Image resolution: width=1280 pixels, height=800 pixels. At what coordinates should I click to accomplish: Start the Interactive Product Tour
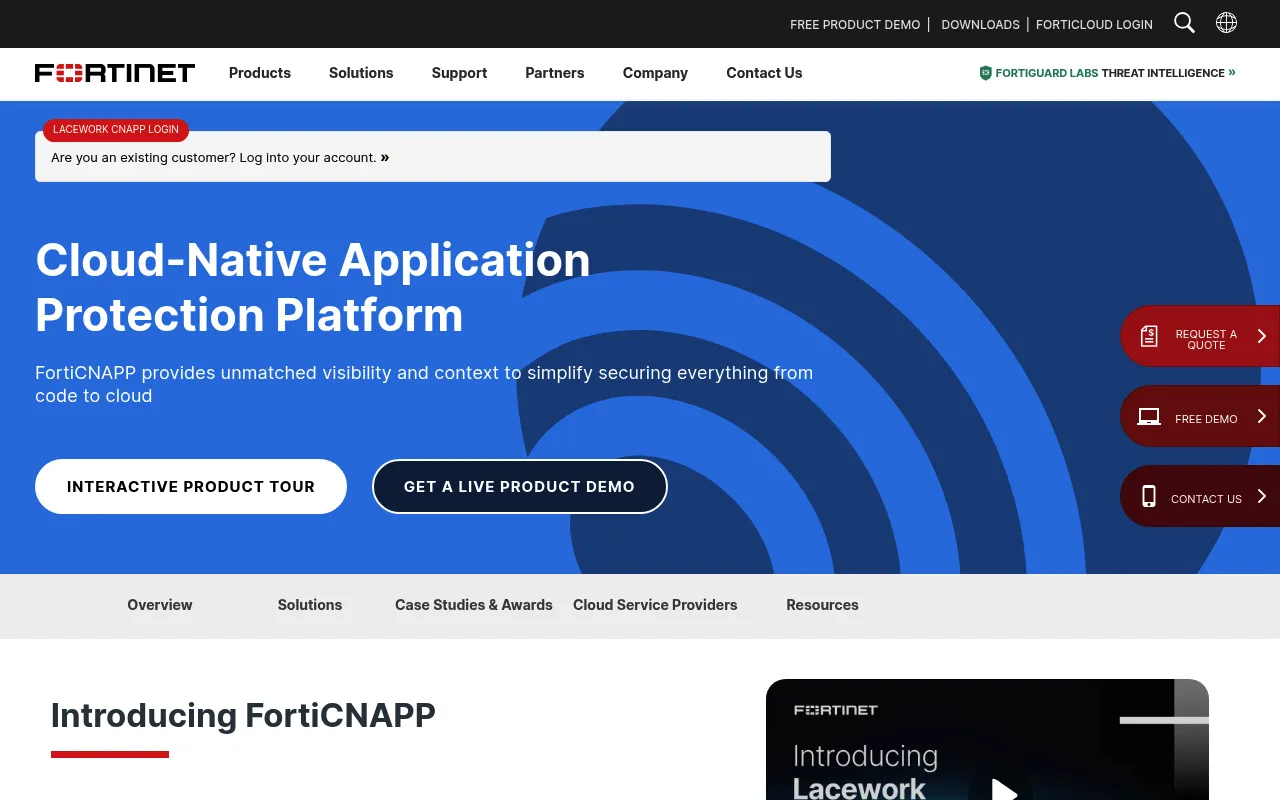[191, 487]
